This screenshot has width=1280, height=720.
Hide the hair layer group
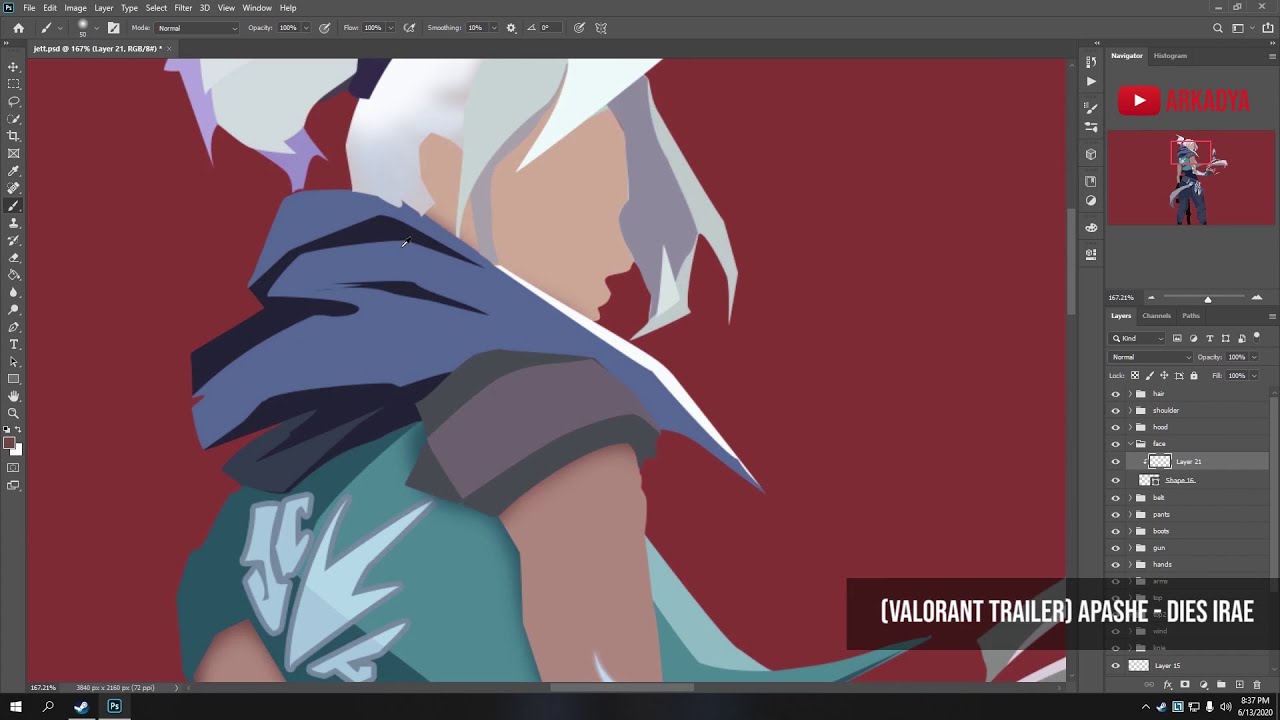click(1116, 394)
